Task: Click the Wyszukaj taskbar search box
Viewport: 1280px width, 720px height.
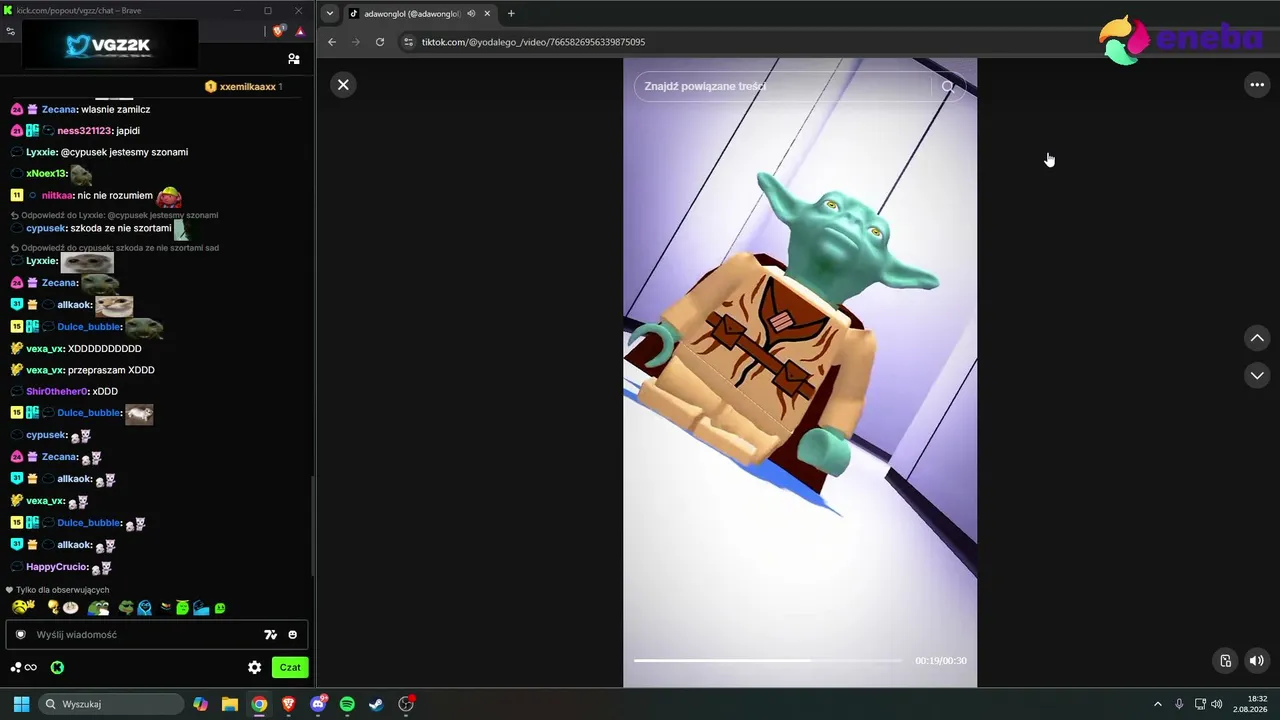Action: coord(111,704)
